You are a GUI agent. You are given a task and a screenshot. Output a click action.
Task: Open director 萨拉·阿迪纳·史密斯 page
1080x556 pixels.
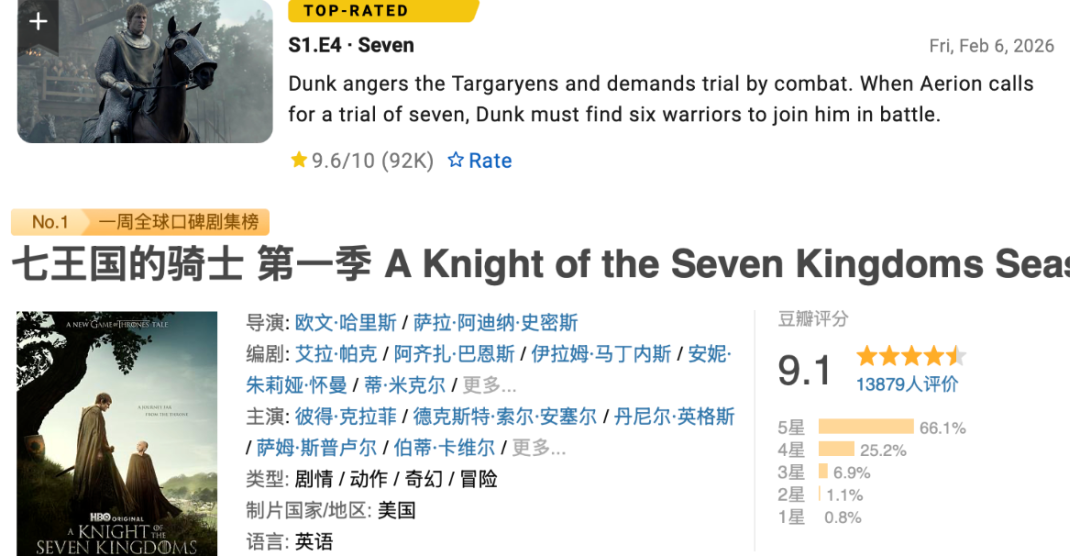[x=495, y=323]
